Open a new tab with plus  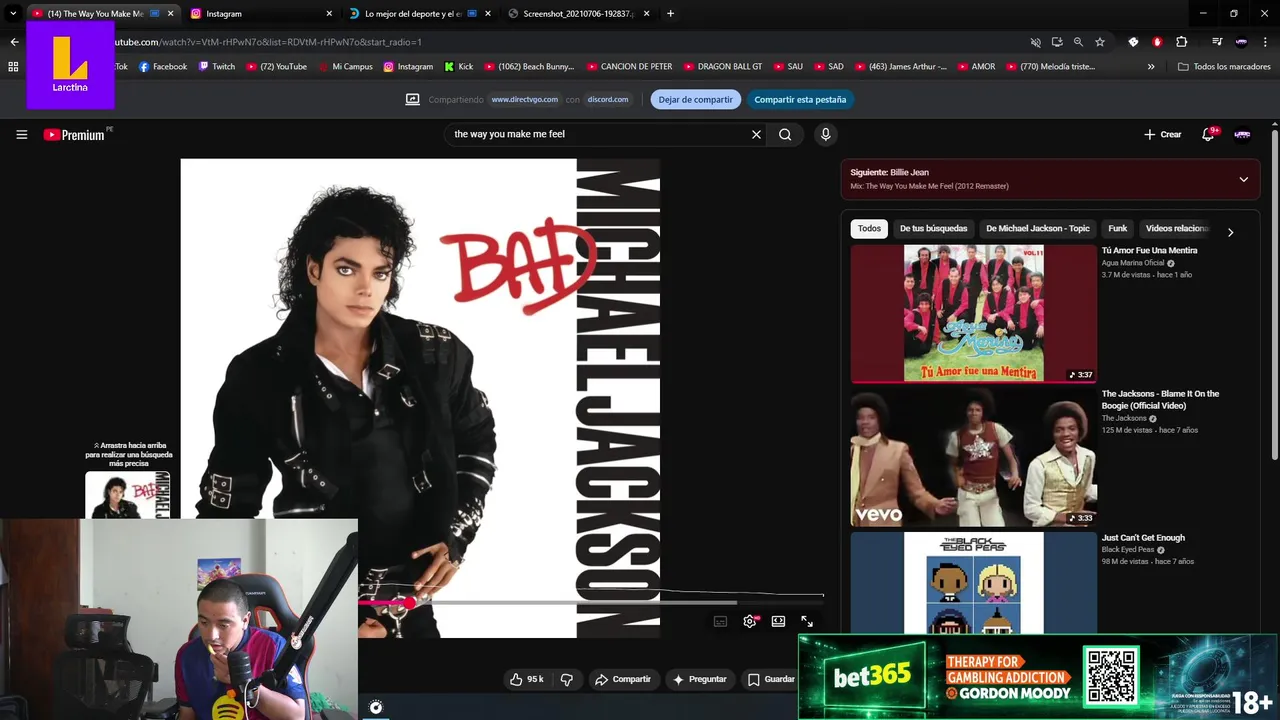pyautogui.click(x=670, y=13)
